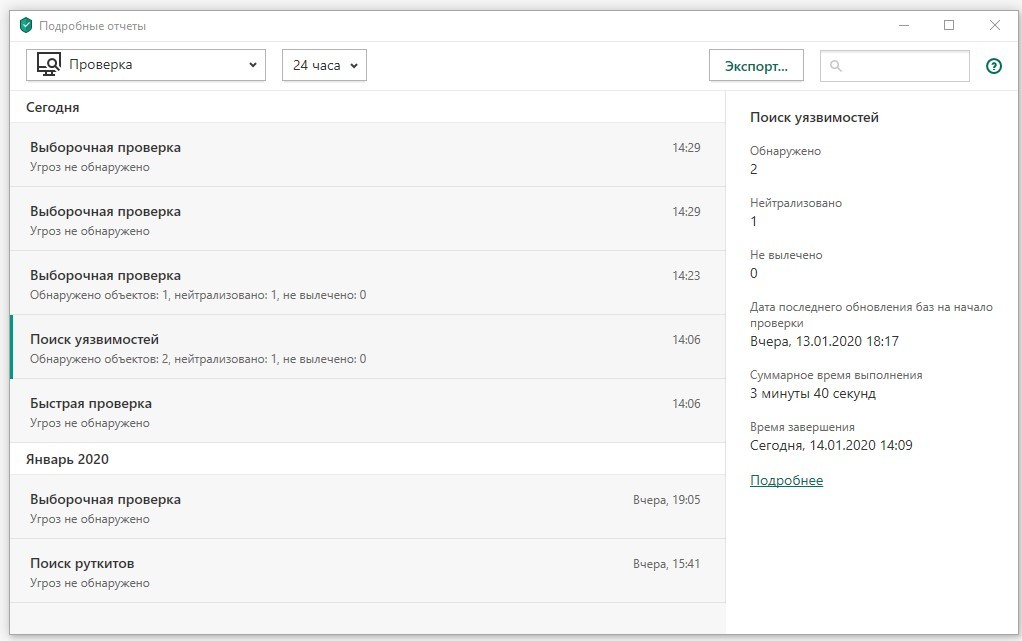Click the Экспорт... button
This screenshot has width=1022, height=641.
tap(756, 66)
